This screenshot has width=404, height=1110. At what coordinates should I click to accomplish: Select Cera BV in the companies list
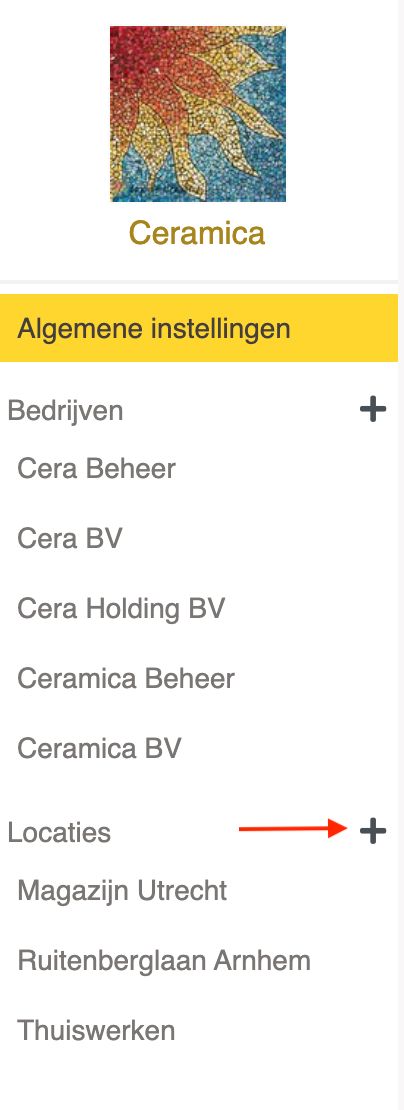(69, 539)
